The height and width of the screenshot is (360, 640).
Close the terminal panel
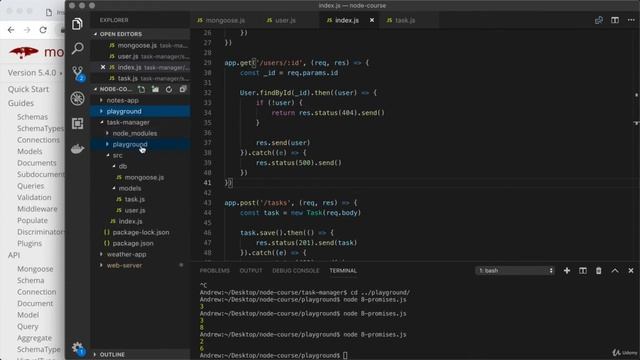(x=631, y=271)
